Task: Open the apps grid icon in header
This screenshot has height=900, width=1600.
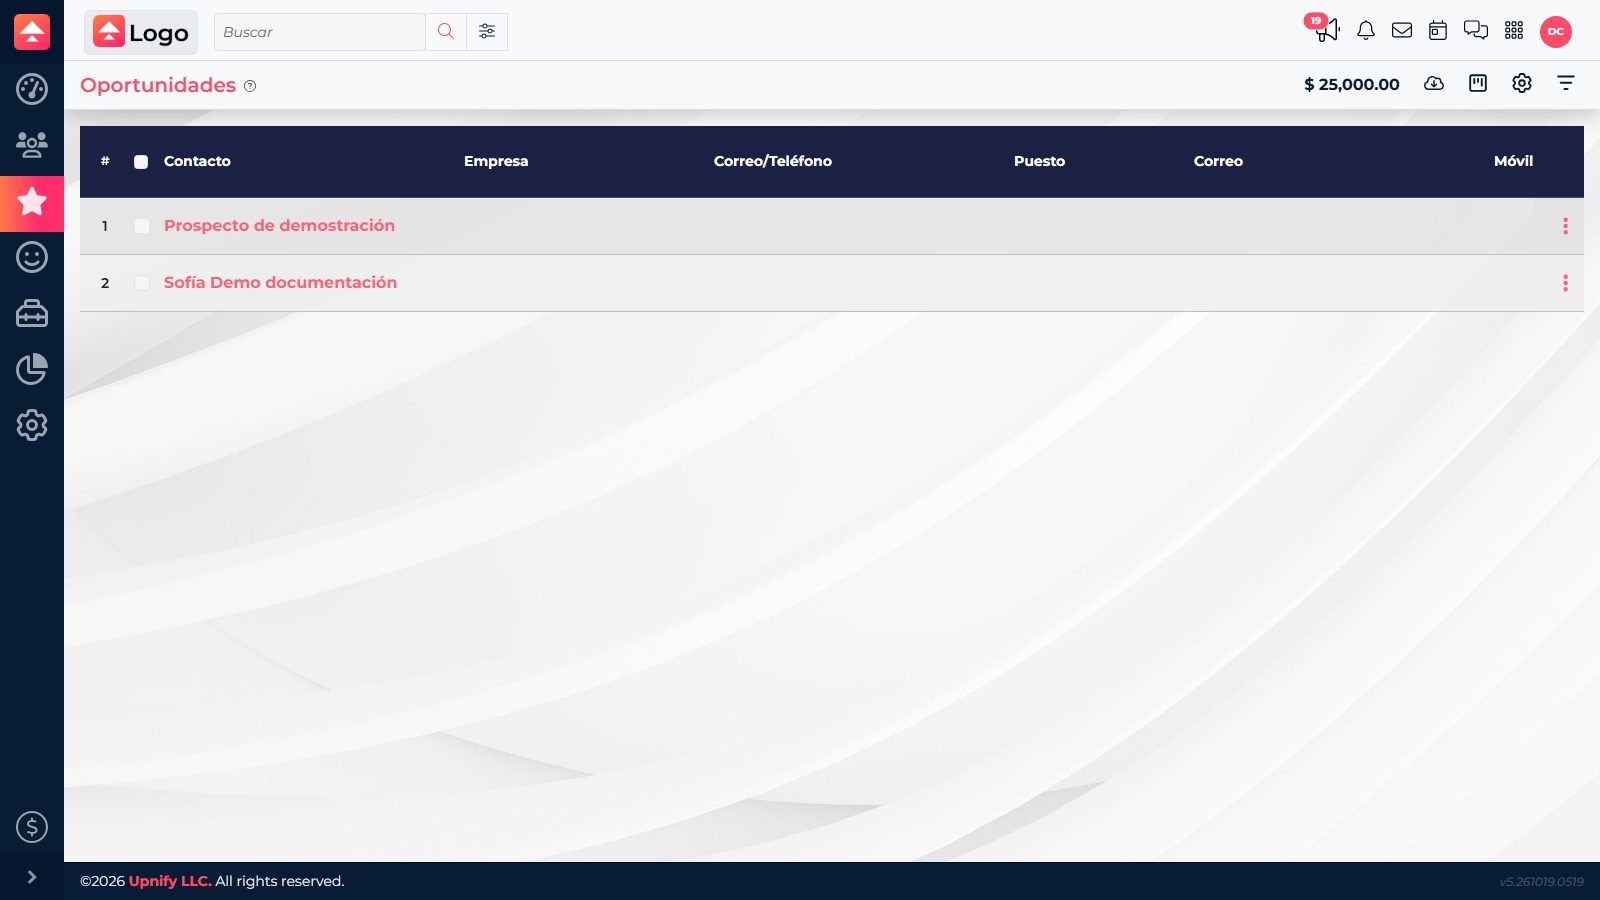Action: 1514,31
